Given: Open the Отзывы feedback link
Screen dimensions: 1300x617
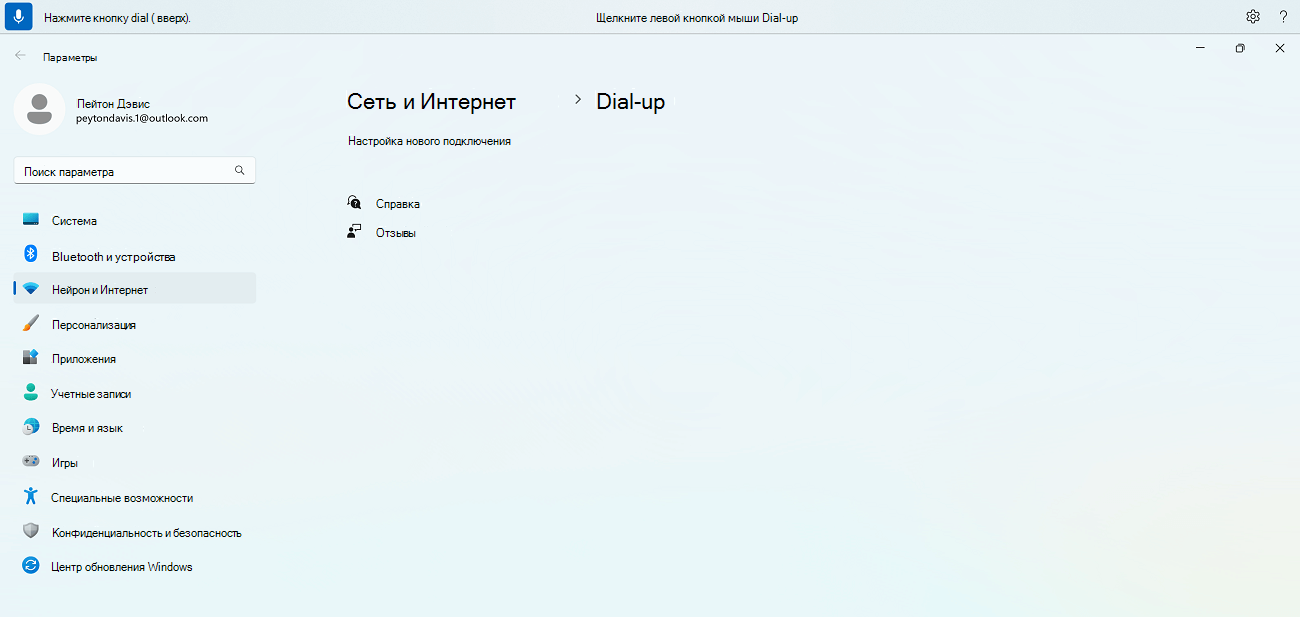Looking at the screenshot, I should click(396, 232).
